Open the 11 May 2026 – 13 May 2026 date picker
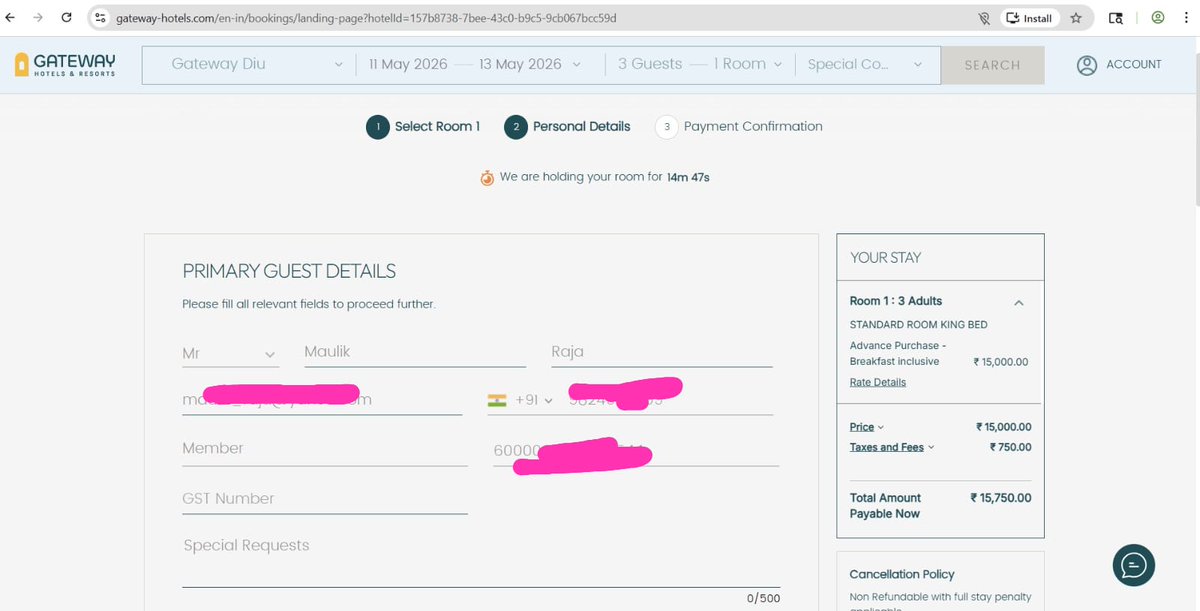The width and height of the screenshot is (1200, 611). click(x=473, y=64)
